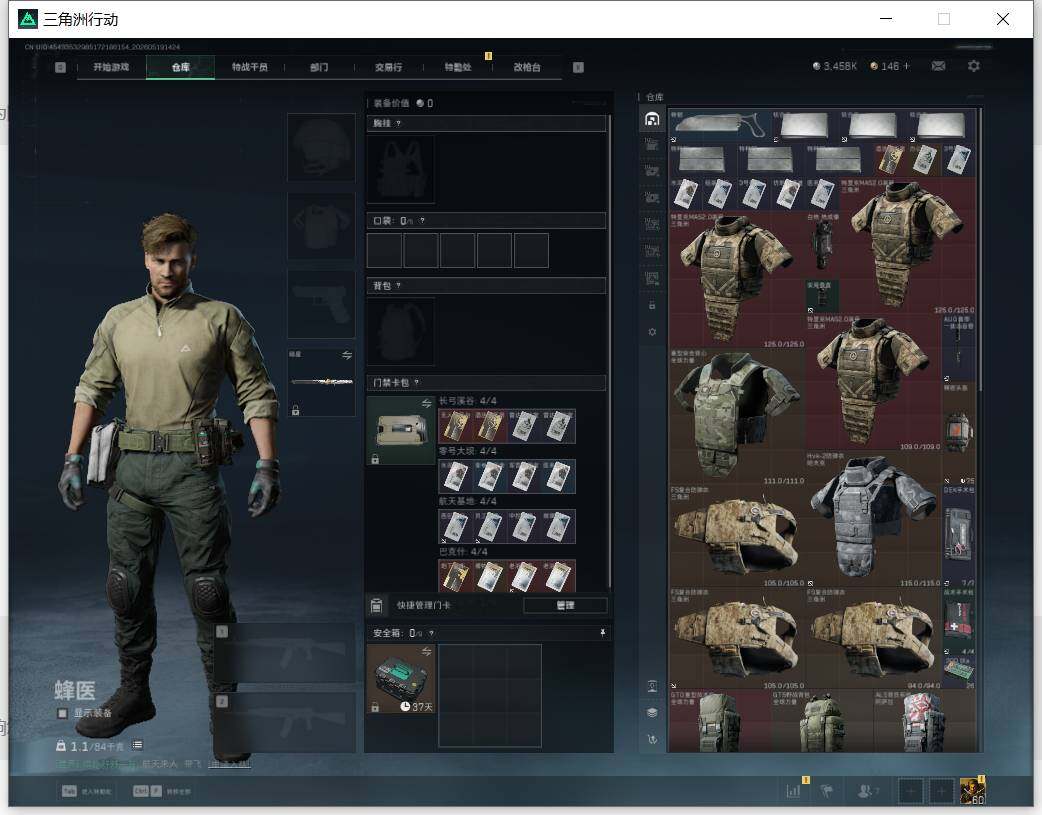Click swap arrows on keycard case
Screen dimensions: 1042x815
(x=427, y=404)
